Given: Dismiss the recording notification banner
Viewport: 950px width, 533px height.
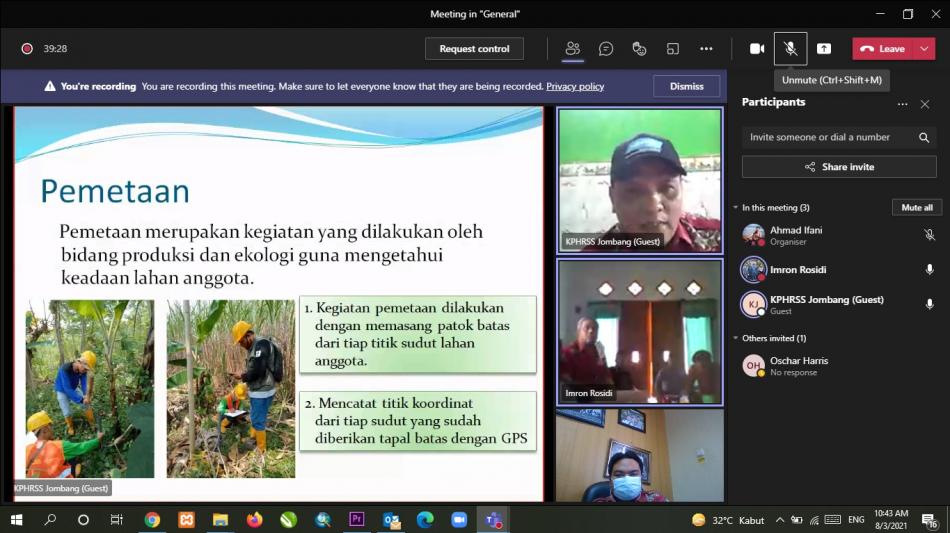Looking at the screenshot, I should 686,87.
